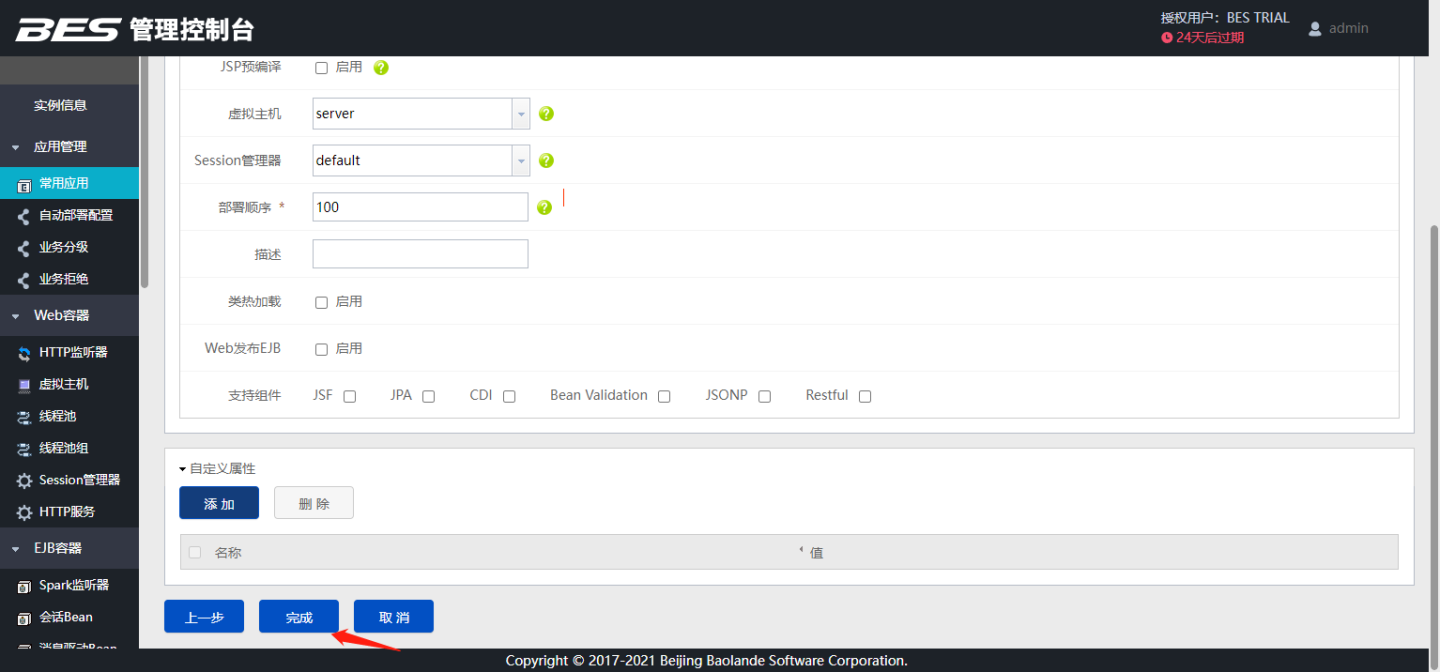Tick the select-all checkbox beside 名称 header

(195, 552)
